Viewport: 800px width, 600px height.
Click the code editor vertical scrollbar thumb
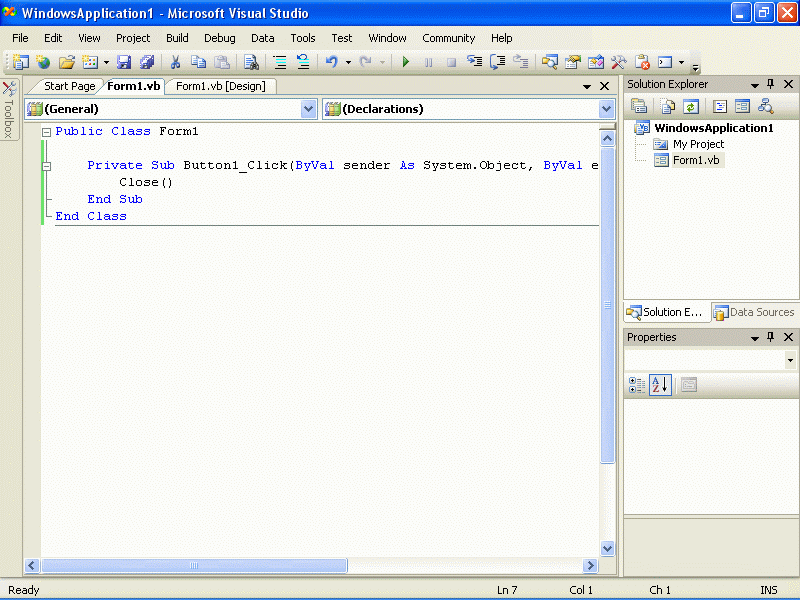607,305
